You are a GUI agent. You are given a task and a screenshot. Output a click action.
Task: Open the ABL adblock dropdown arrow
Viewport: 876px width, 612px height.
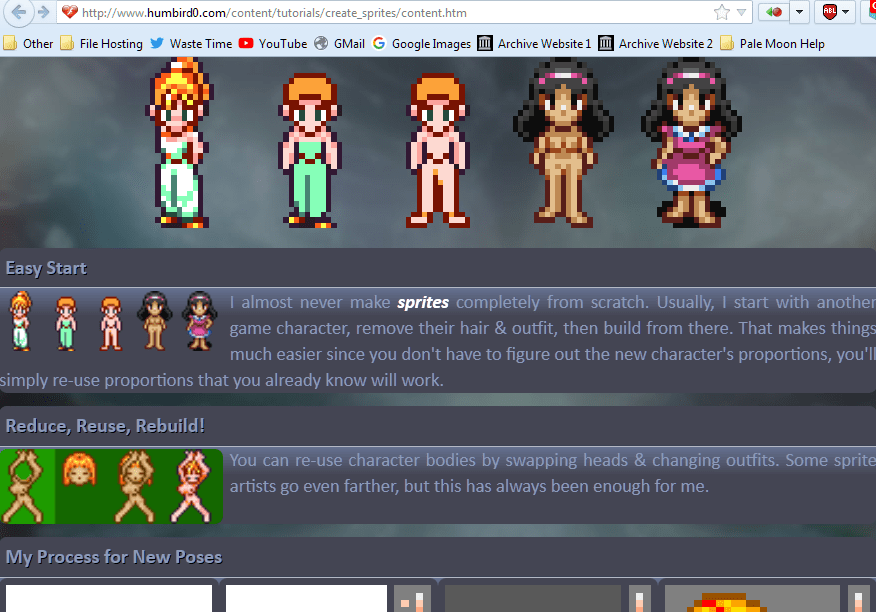click(x=847, y=12)
